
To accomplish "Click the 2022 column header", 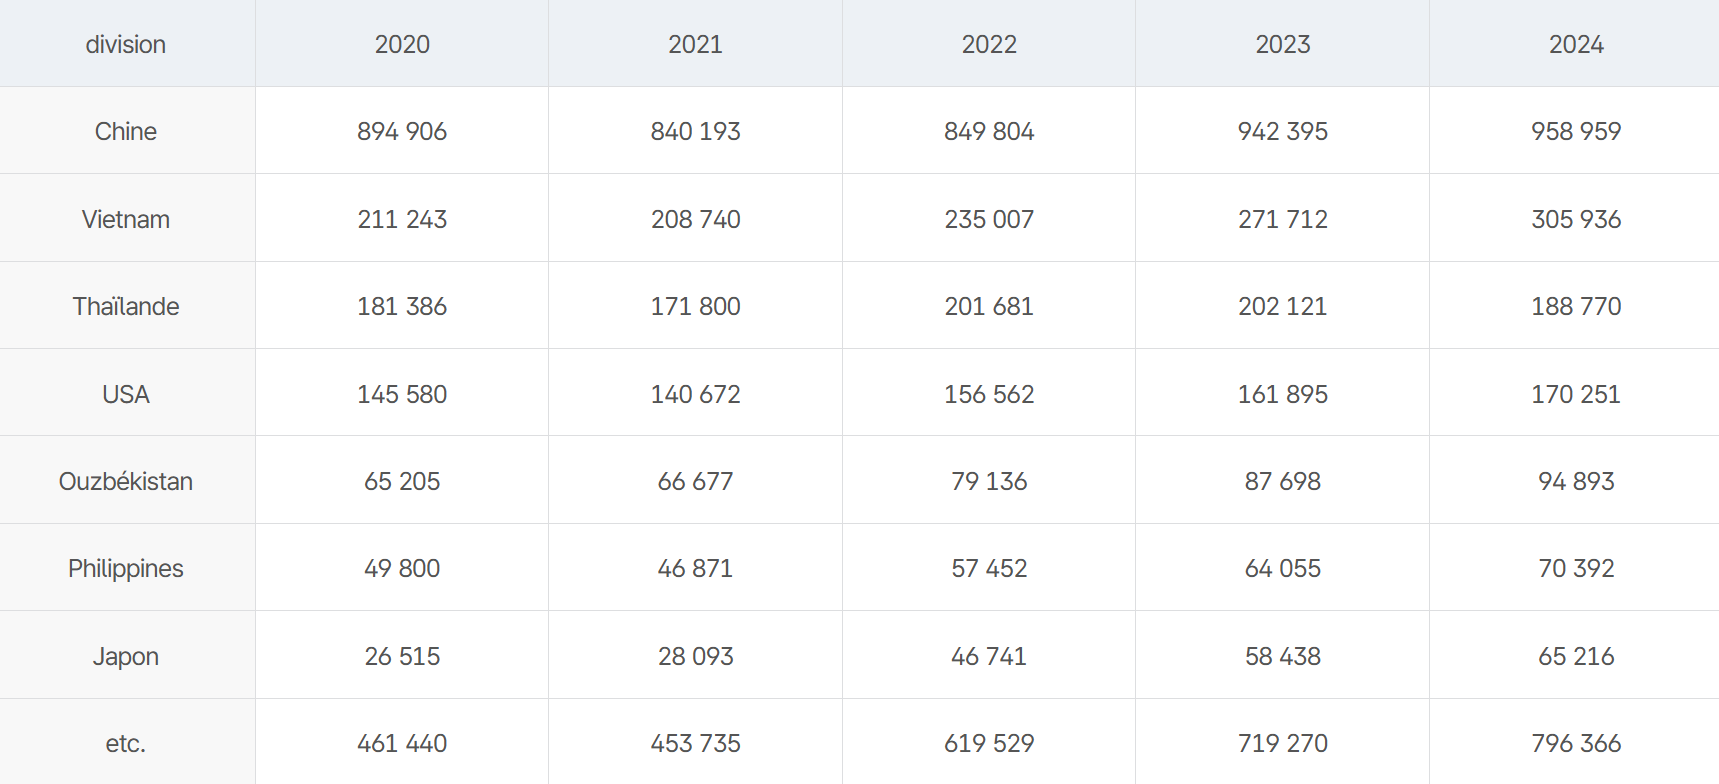I will tap(989, 44).
